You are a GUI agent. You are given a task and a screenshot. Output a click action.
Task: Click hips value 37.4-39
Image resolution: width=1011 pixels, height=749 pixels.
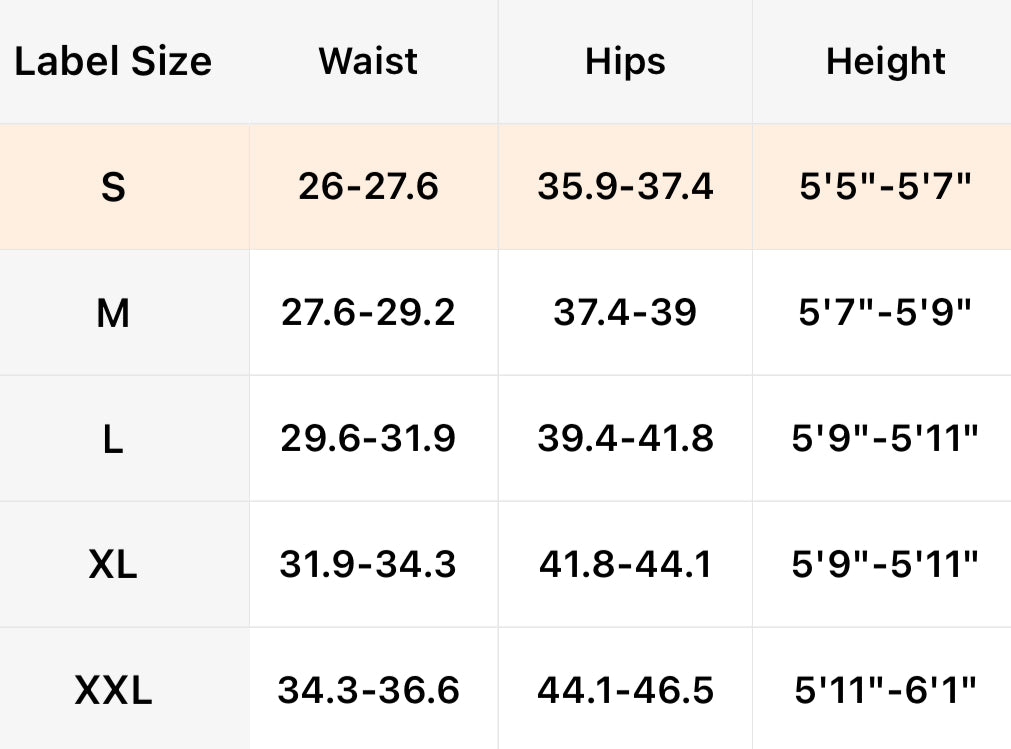[x=625, y=313]
